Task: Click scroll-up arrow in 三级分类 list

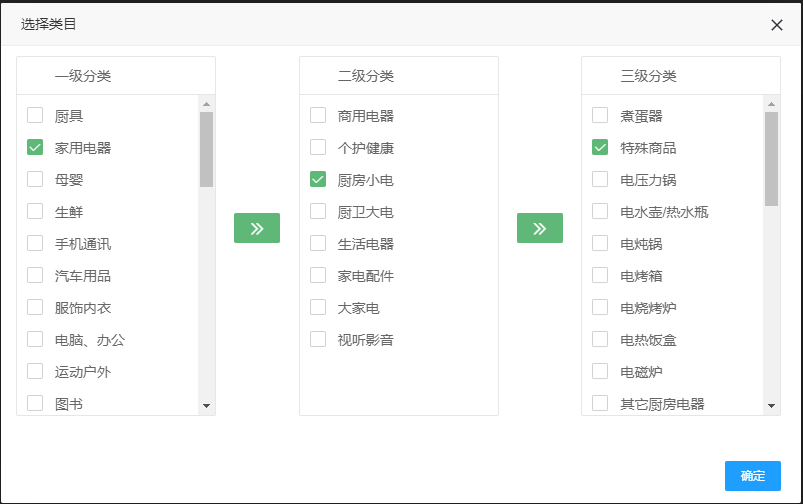Action: point(771,104)
